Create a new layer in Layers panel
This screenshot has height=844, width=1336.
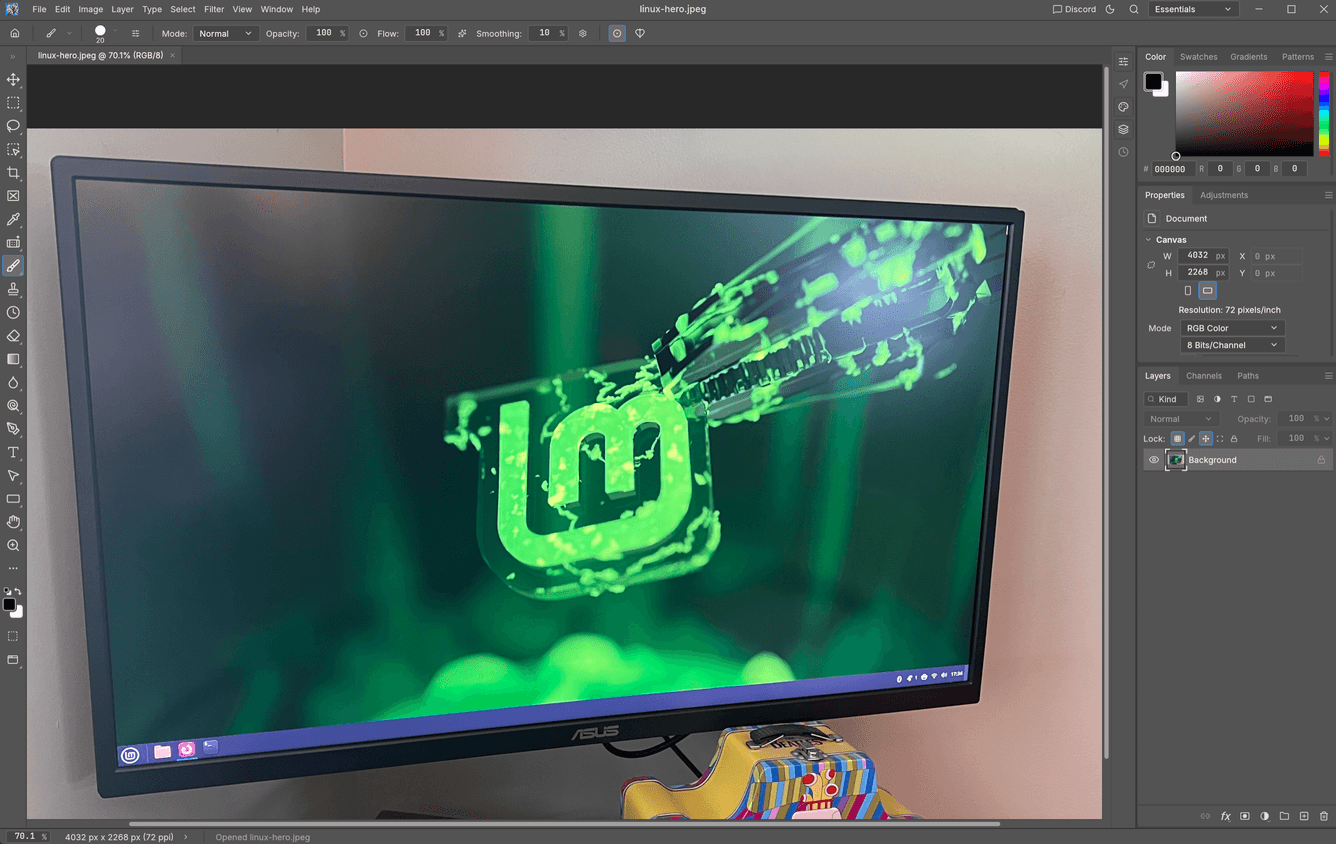click(x=1304, y=816)
